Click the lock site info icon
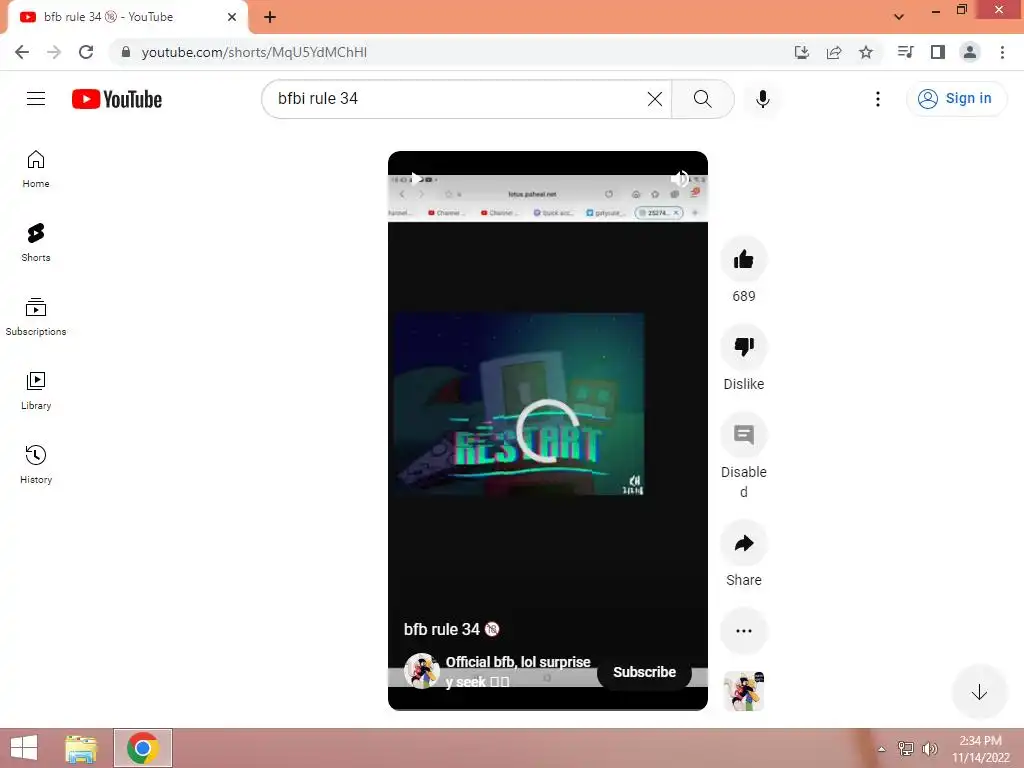The height and width of the screenshot is (768, 1024). click(125, 52)
